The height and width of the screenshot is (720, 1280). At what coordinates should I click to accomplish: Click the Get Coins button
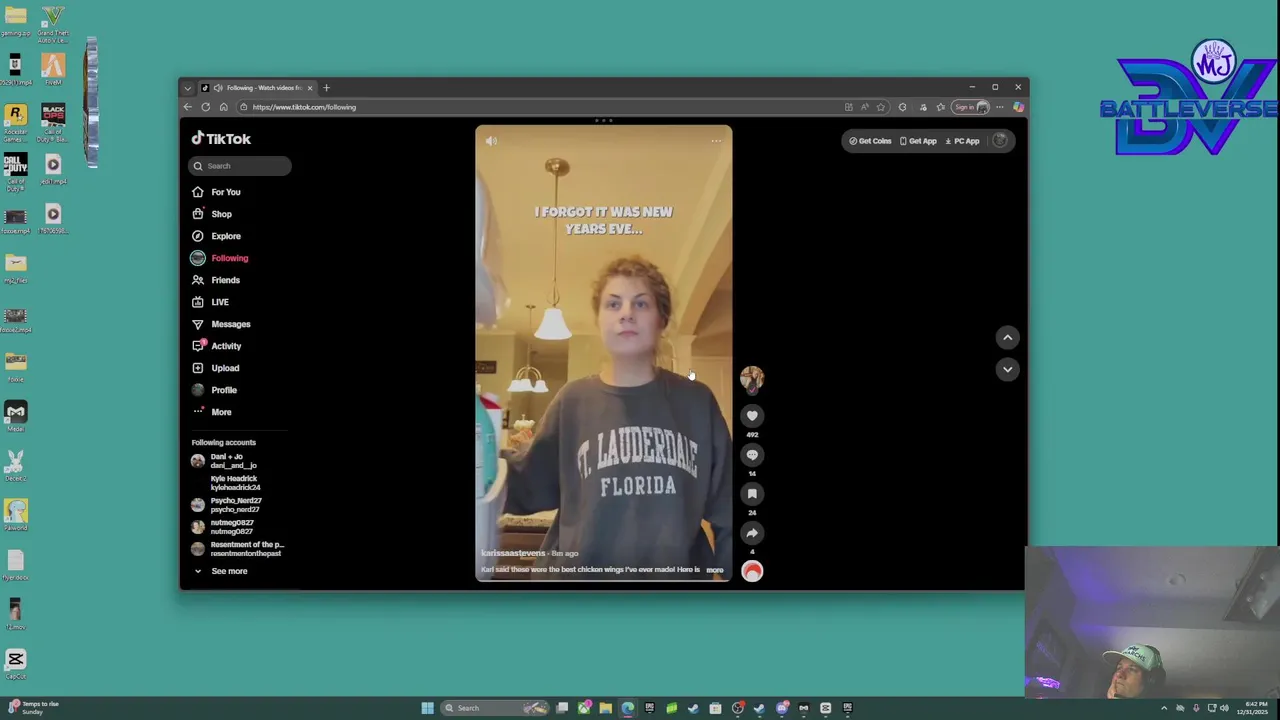[870, 141]
